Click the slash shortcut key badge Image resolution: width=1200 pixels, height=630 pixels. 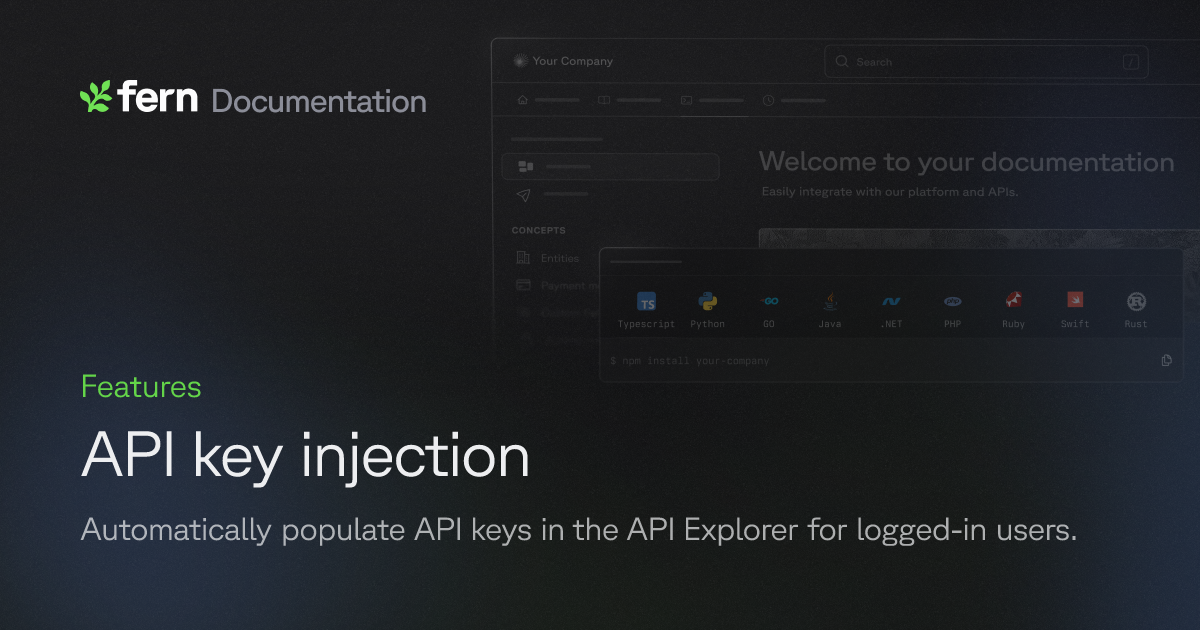(x=1131, y=62)
